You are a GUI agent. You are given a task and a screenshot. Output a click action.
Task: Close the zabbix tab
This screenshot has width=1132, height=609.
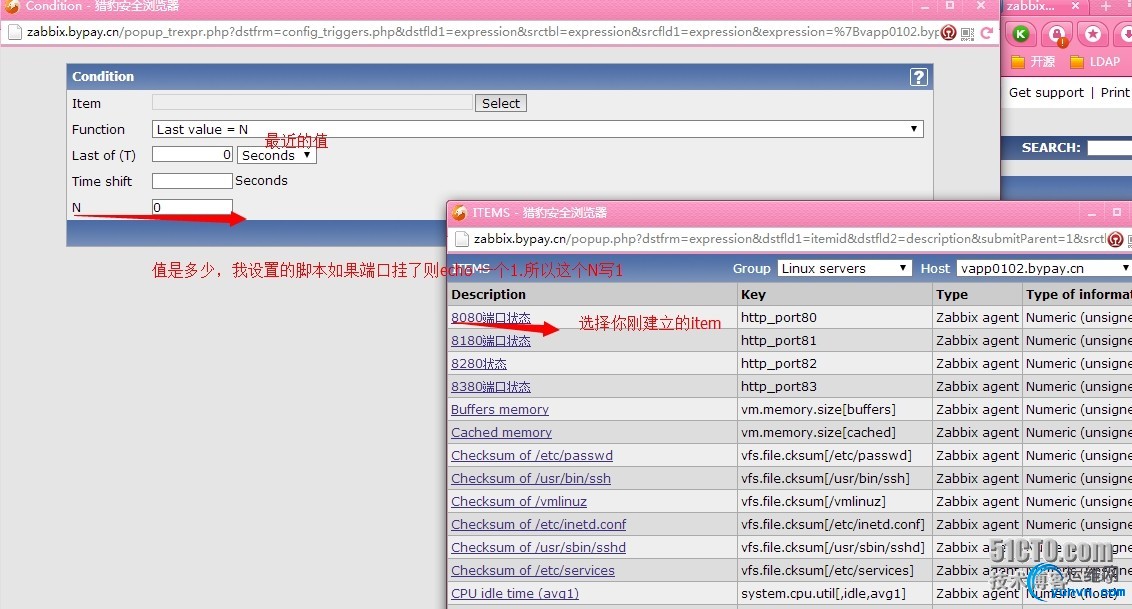coord(1075,6)
